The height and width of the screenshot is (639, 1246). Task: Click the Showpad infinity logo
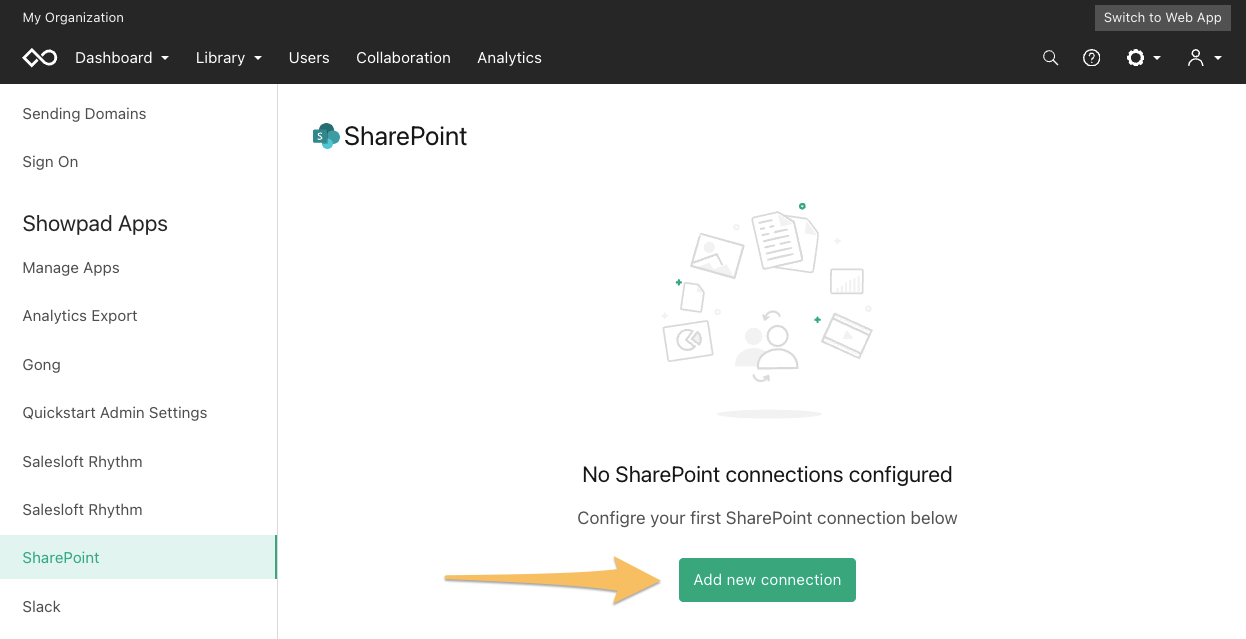[40, 58]
